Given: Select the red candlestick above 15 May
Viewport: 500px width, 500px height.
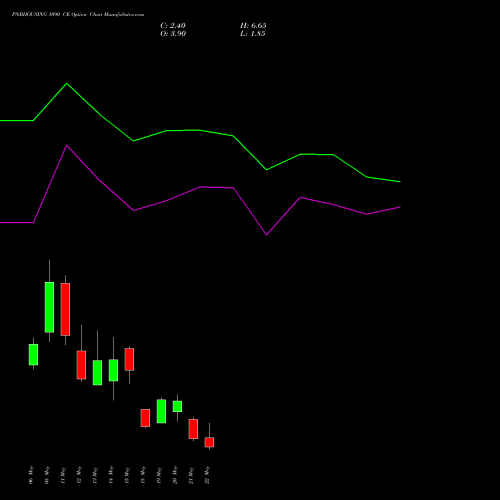Looking at the screenshot, I should (x=129, y=359).
